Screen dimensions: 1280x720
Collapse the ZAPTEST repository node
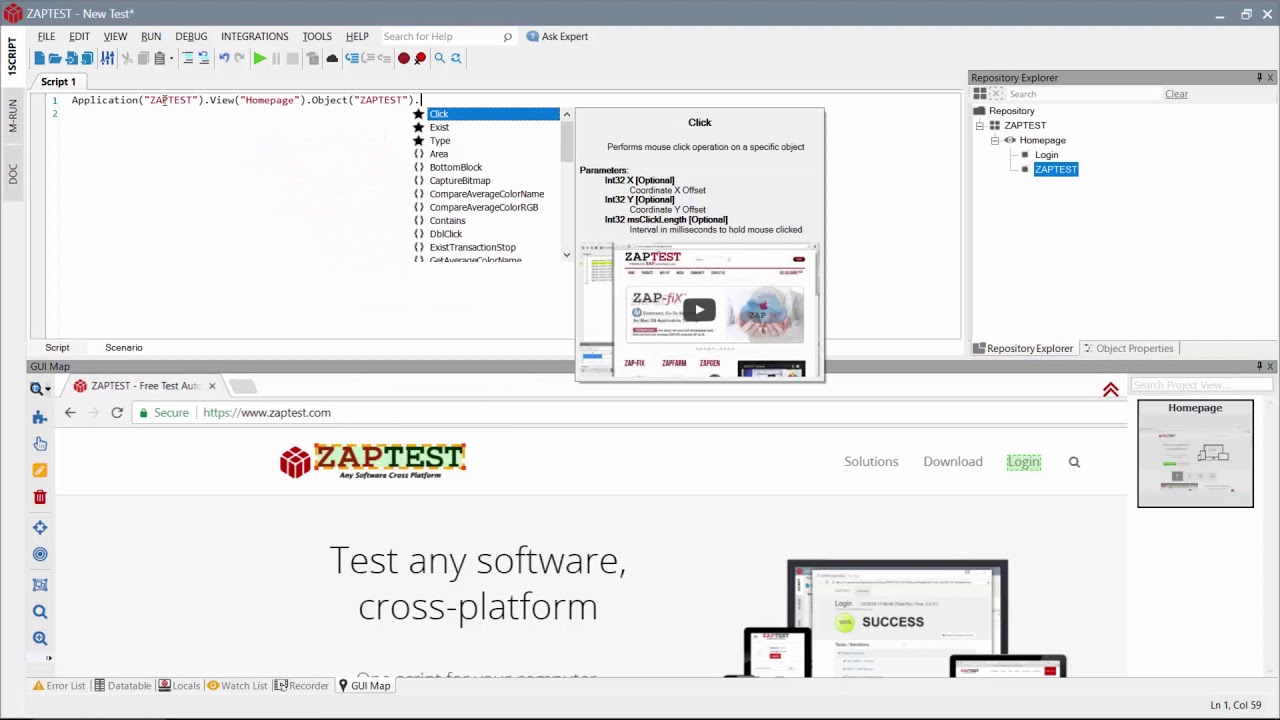pyautogui.click(x=979, y=126)
